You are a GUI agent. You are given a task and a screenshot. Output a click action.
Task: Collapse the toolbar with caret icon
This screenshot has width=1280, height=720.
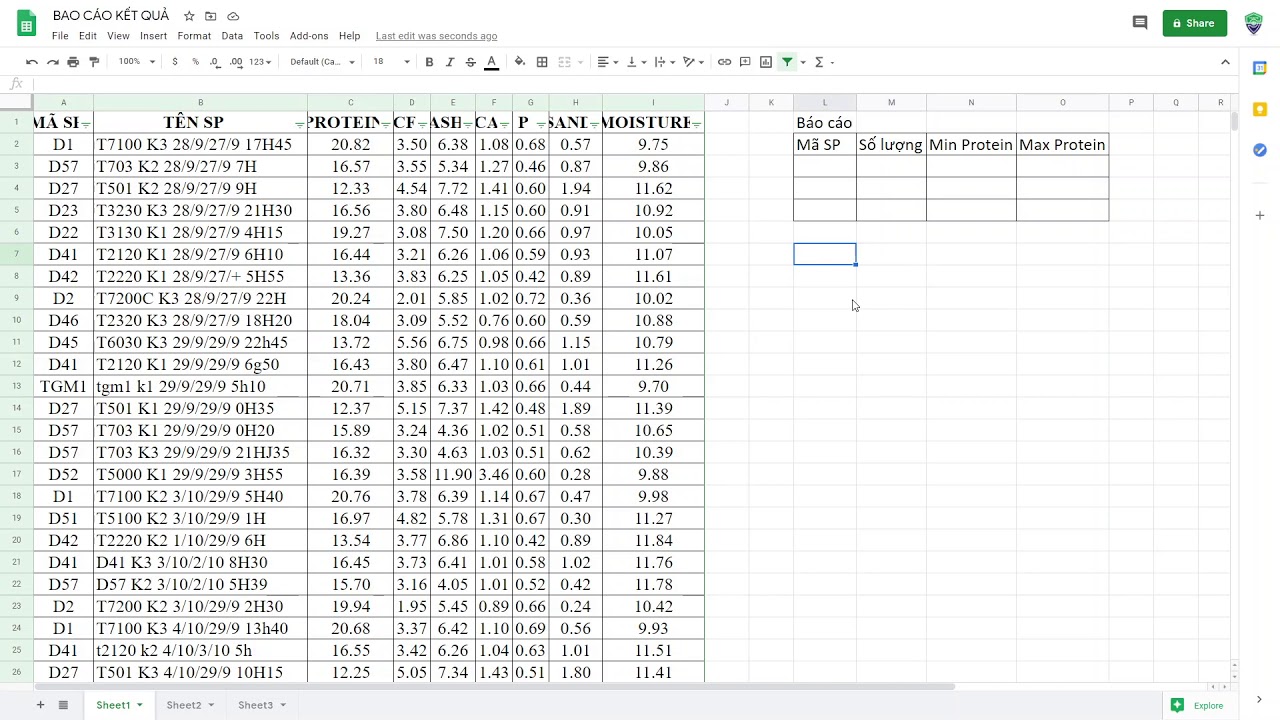coord(1225,62)
